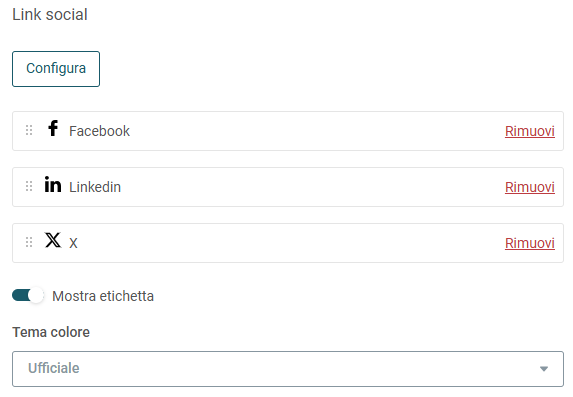The image size is (573, 397).
Task: Select the Facebook label text
Action: click(x=99, y=131)
